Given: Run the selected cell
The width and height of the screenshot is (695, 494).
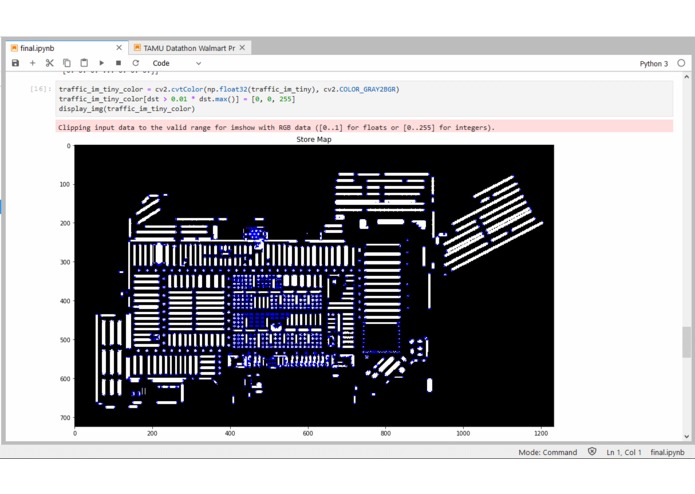Looking at the screenshot, I should [102, 63].
